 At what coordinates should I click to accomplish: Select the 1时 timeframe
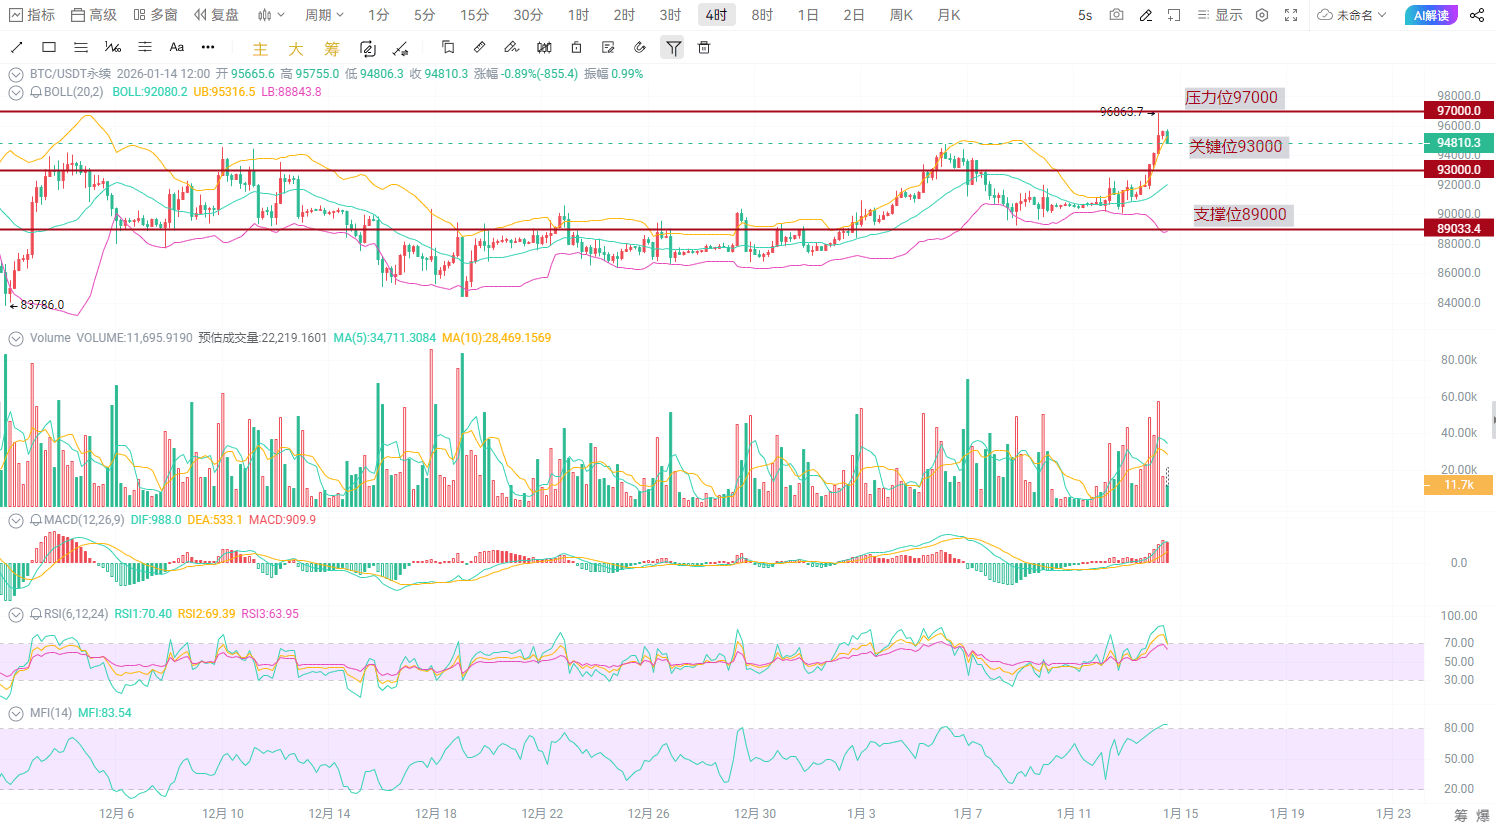[578, 15]
